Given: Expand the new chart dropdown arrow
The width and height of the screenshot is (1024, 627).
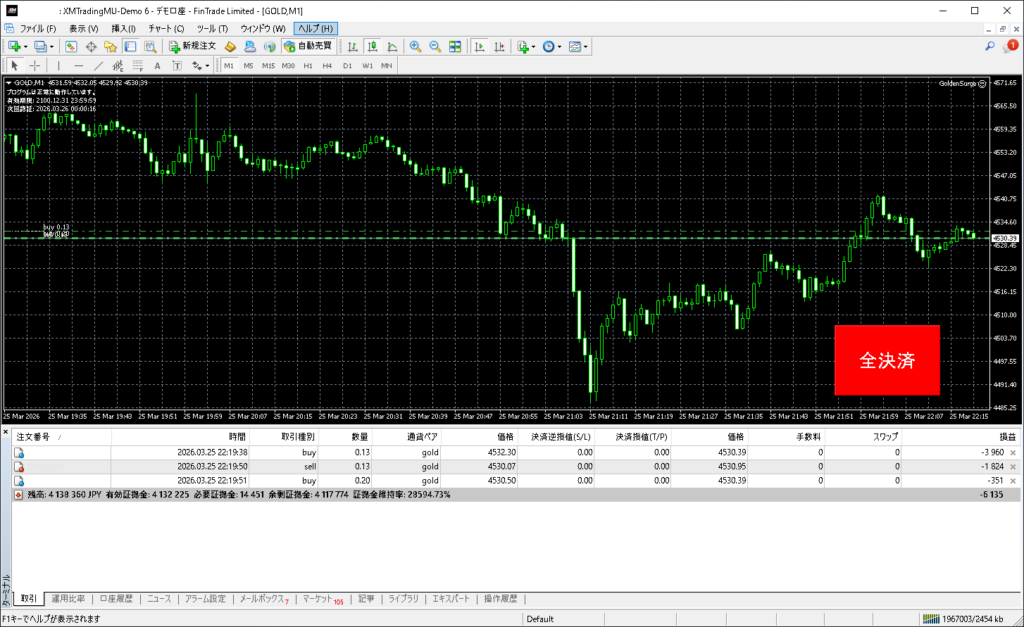Looking at the screenshot, I should (x=25, y=46).
